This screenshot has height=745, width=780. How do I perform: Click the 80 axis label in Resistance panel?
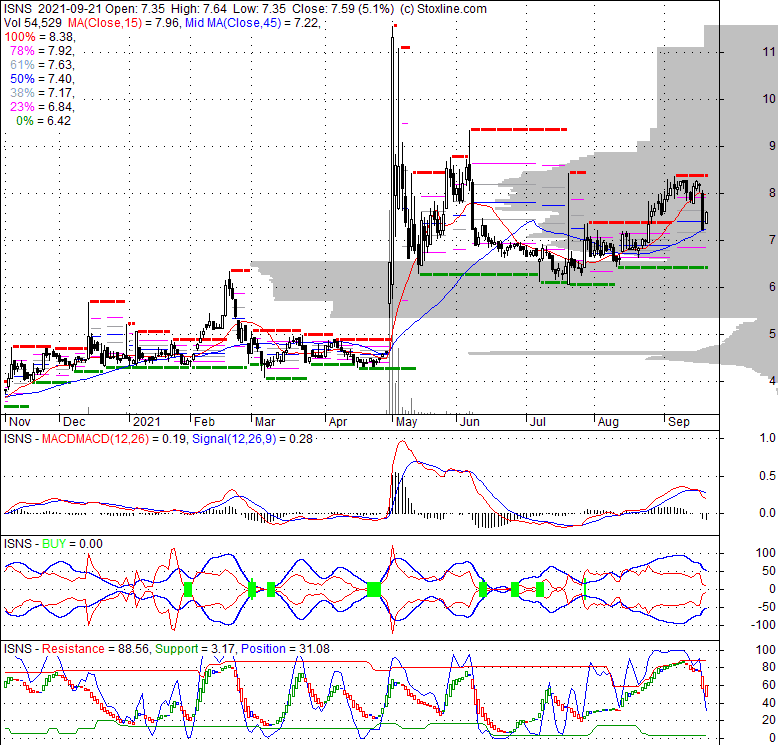point(769,667)
